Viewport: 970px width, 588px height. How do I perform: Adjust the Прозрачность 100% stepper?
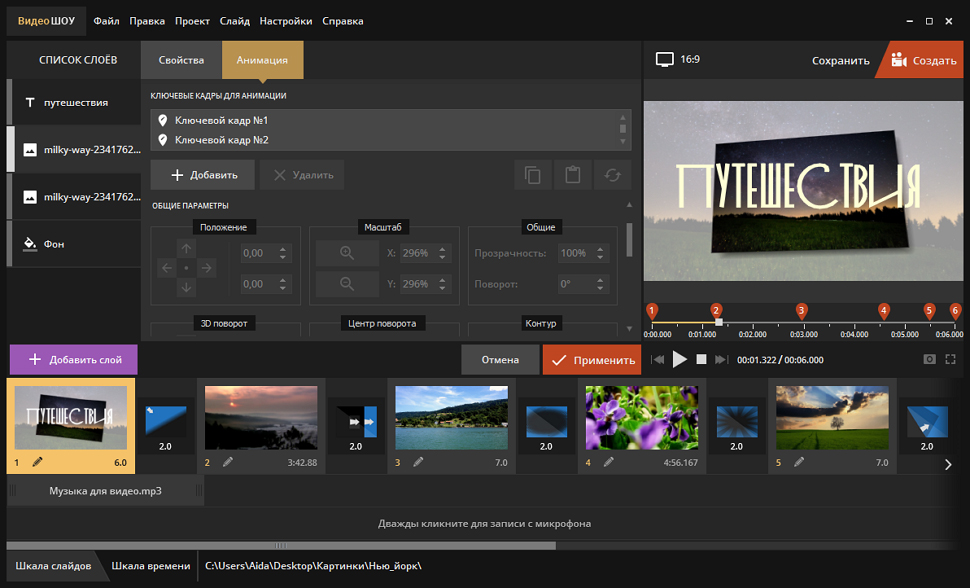600,253
